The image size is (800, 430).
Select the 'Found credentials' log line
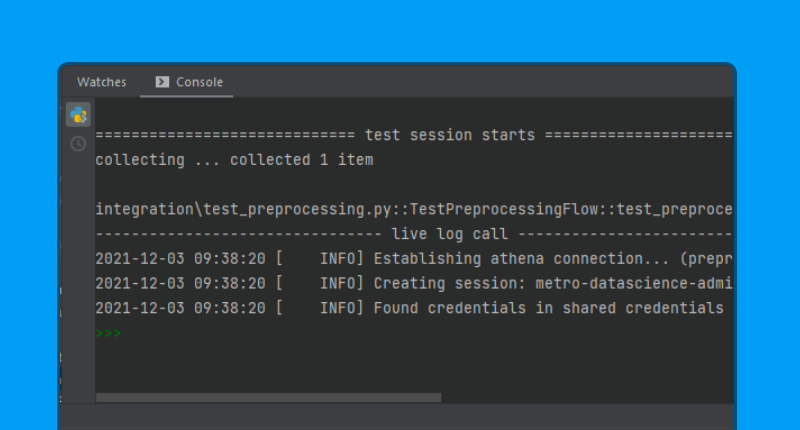(414, 308)
